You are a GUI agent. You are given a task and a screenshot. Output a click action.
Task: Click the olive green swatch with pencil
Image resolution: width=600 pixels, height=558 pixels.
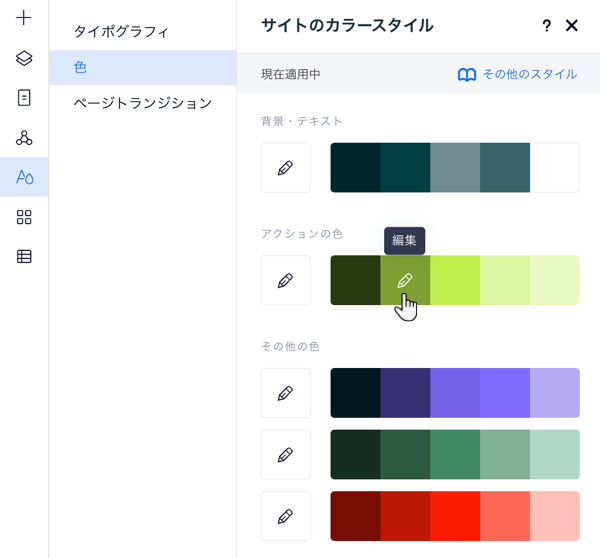(x=405, y=280)
